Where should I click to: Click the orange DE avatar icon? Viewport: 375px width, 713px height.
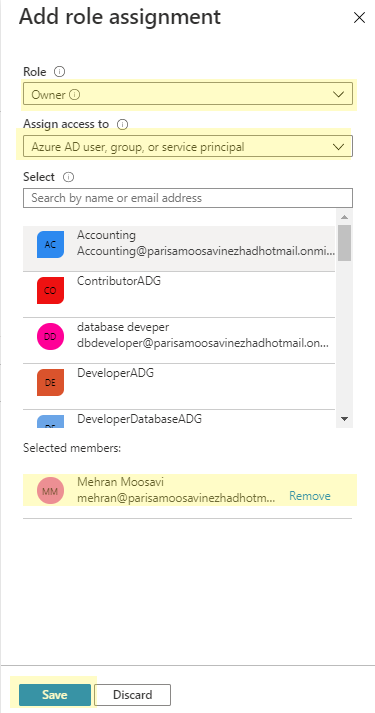50,382
